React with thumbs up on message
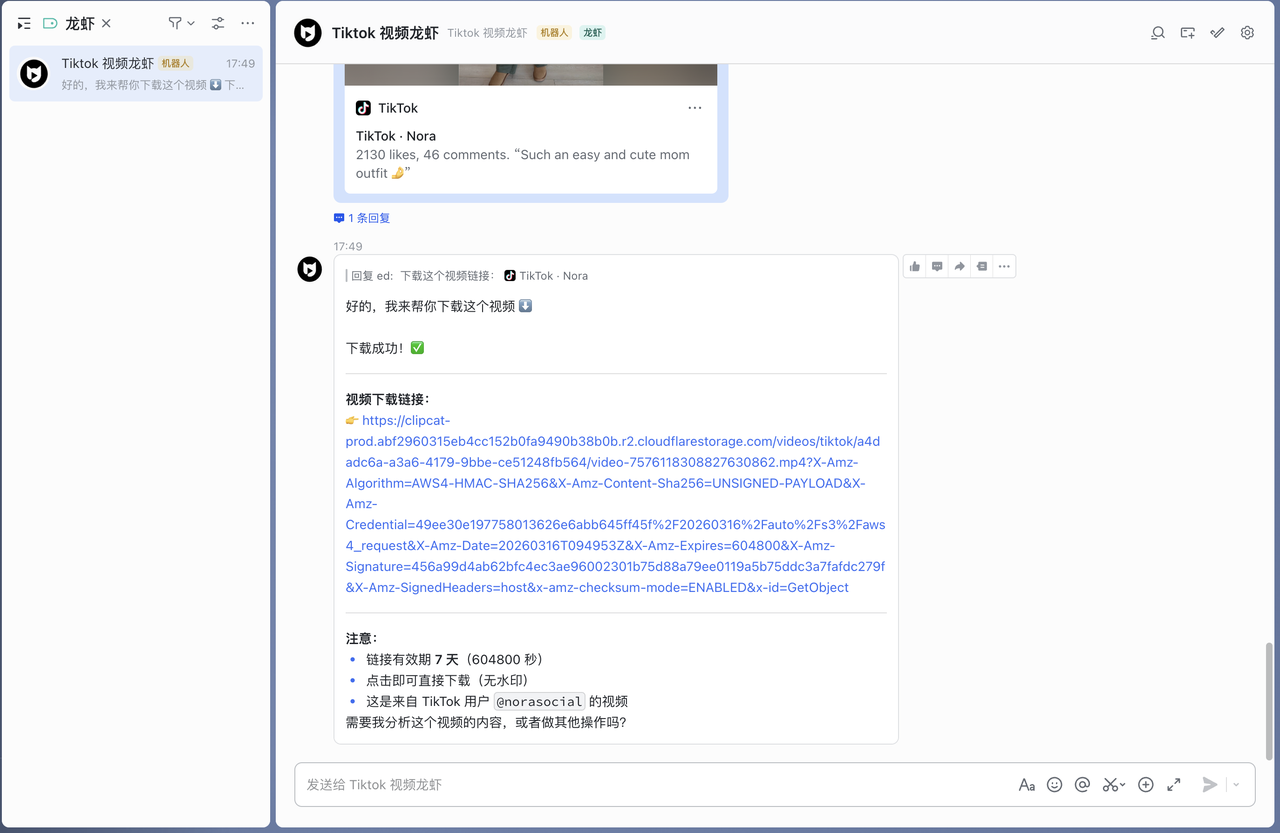The image size is (1280, 833). tap(915, 266)
